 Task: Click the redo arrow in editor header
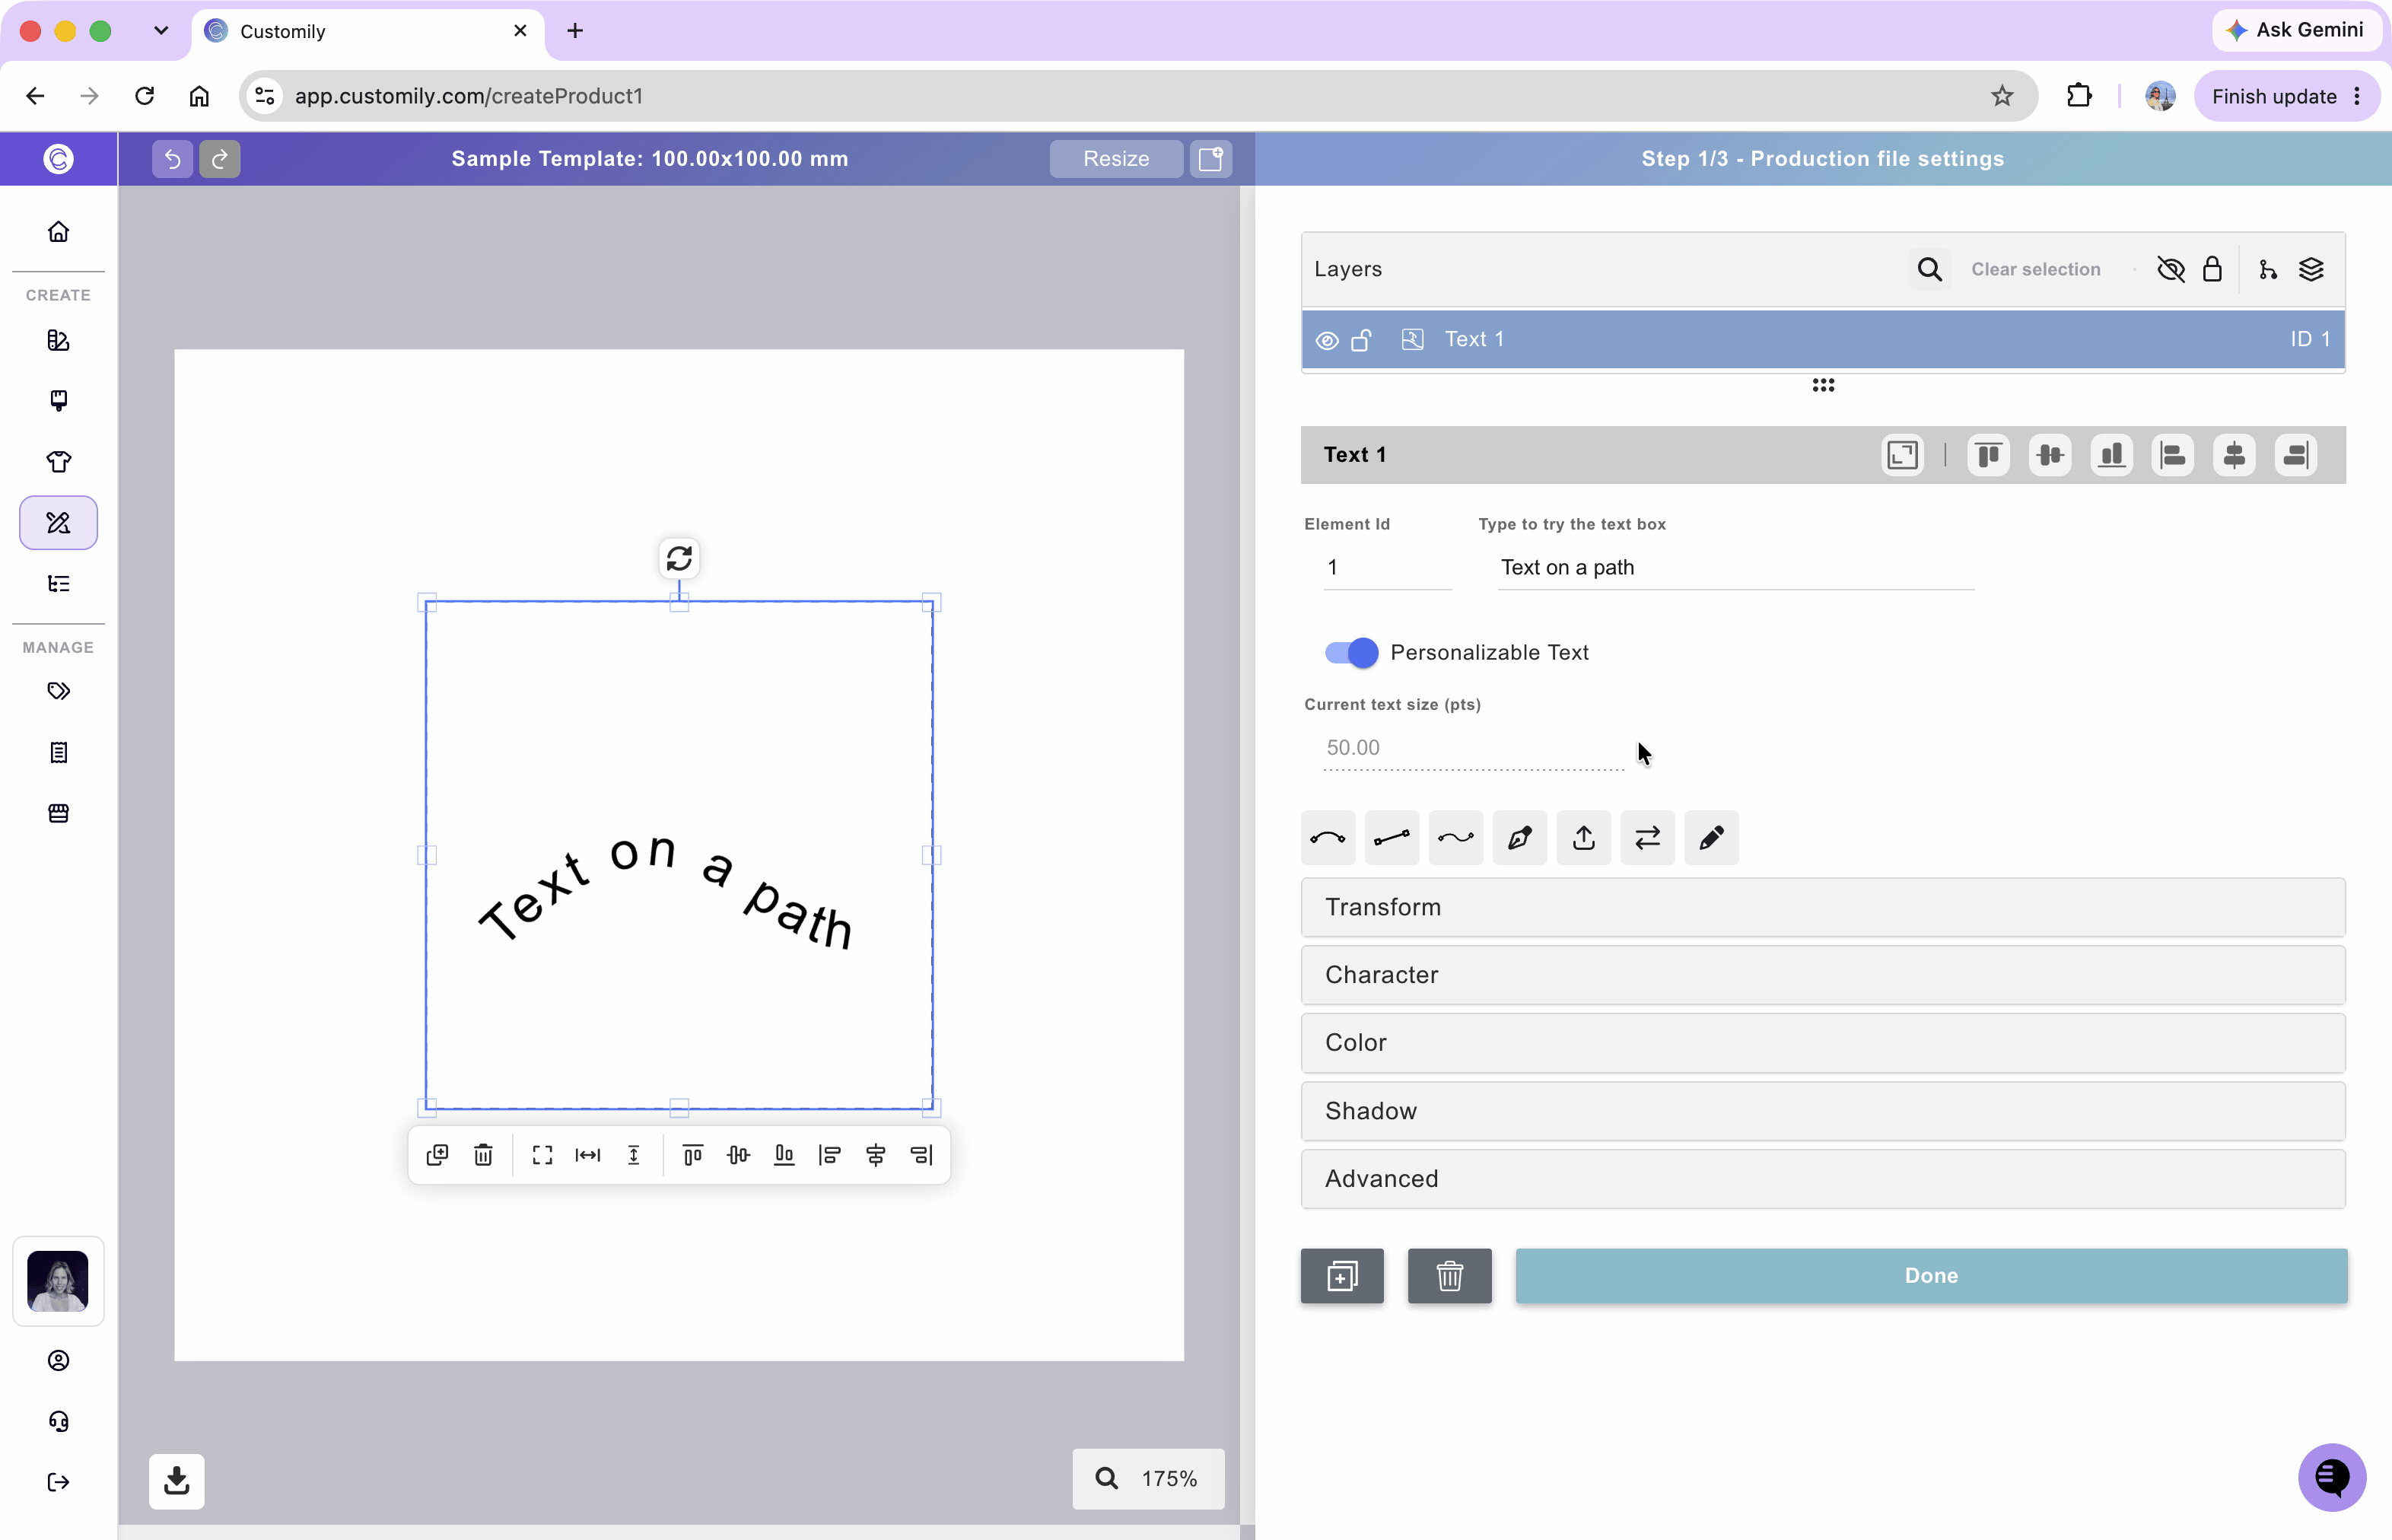point(220,159)
